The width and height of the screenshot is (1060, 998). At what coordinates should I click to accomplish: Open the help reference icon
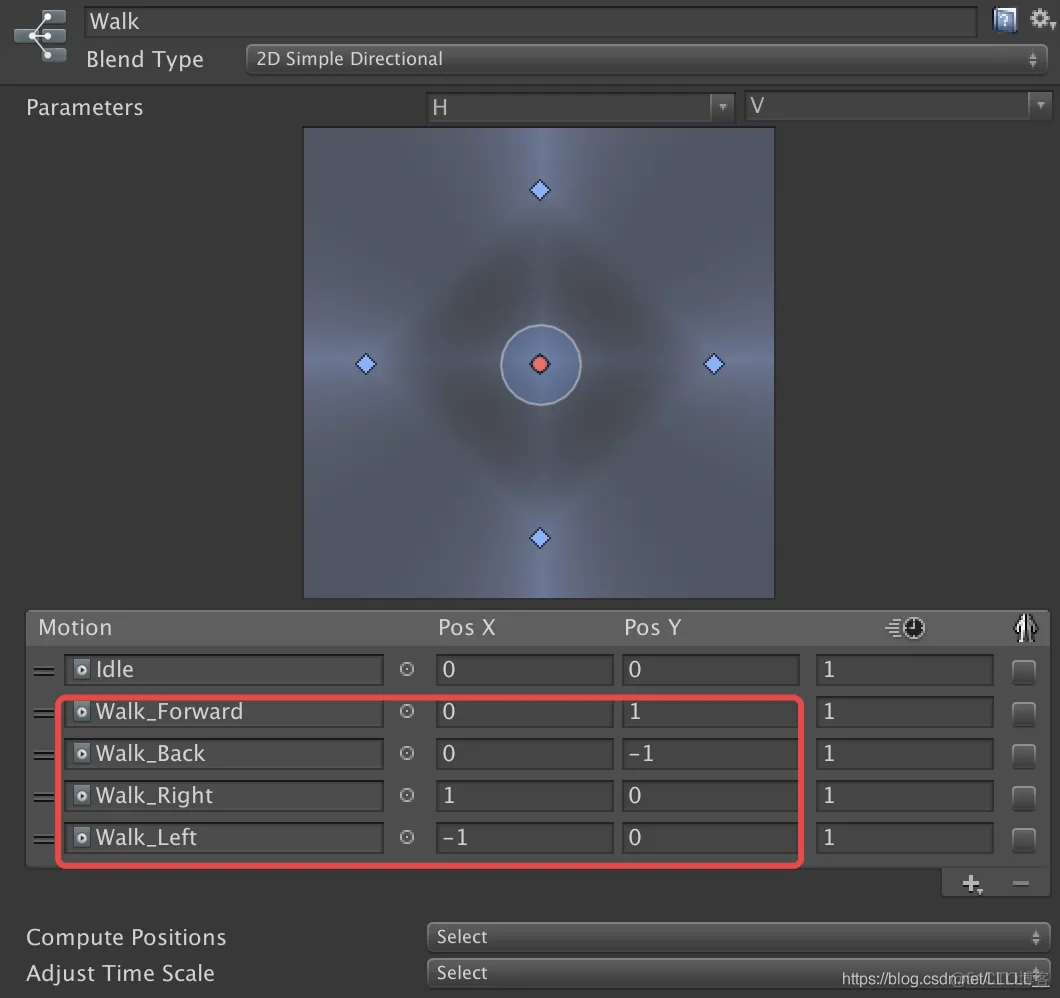pyautogui.click(x=1005, y=20)
